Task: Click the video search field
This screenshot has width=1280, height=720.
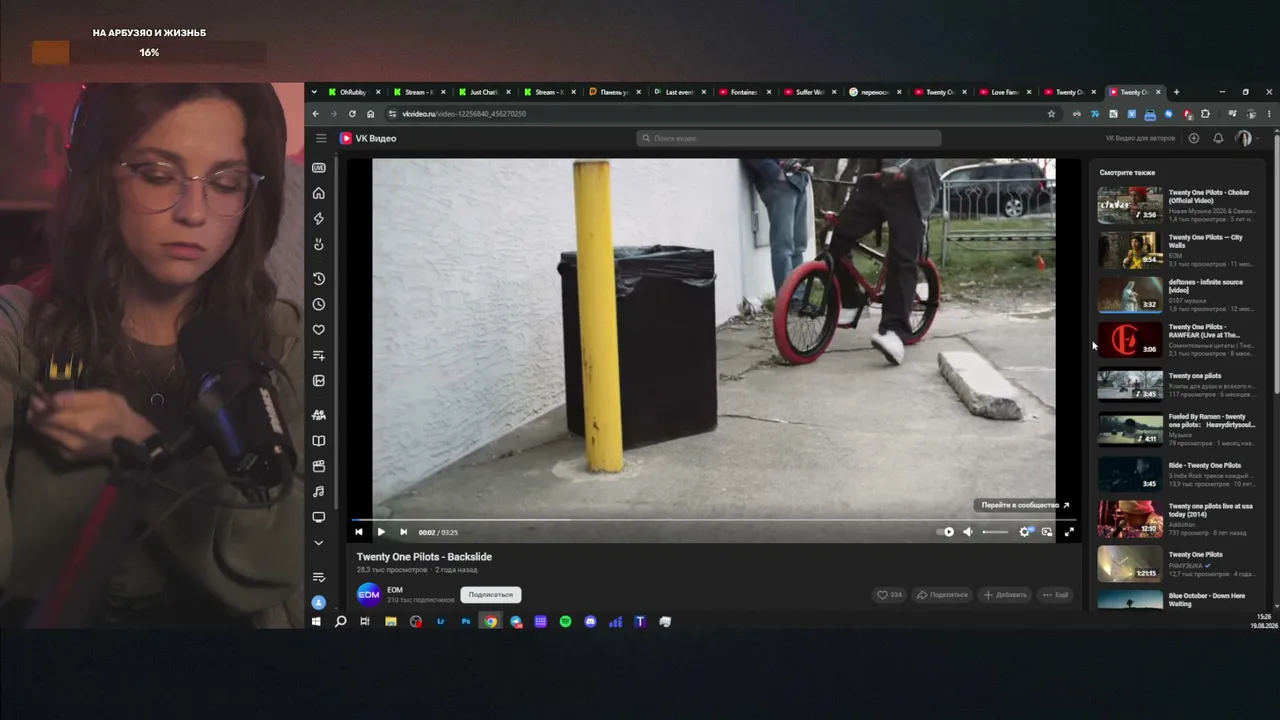Action: point(788,138)
